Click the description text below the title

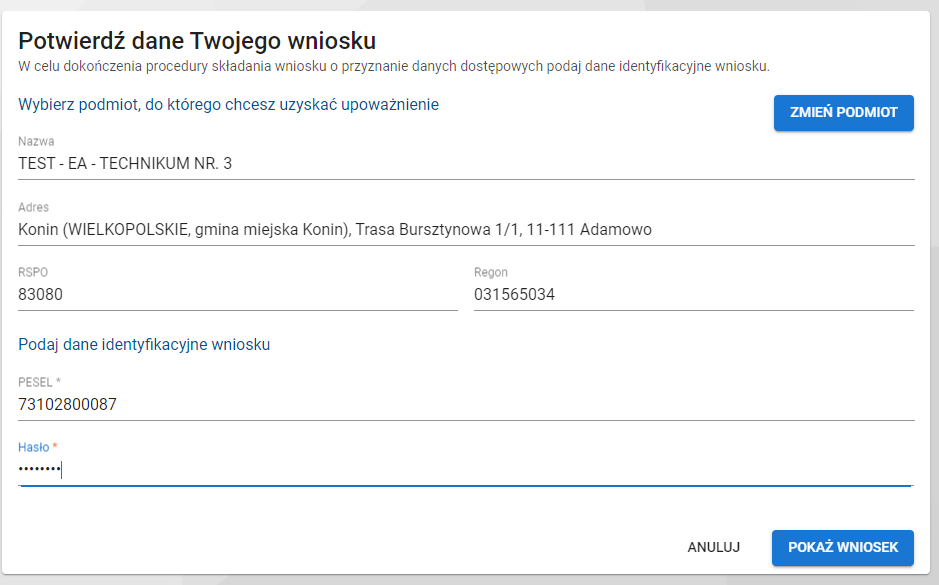[394, 66]
